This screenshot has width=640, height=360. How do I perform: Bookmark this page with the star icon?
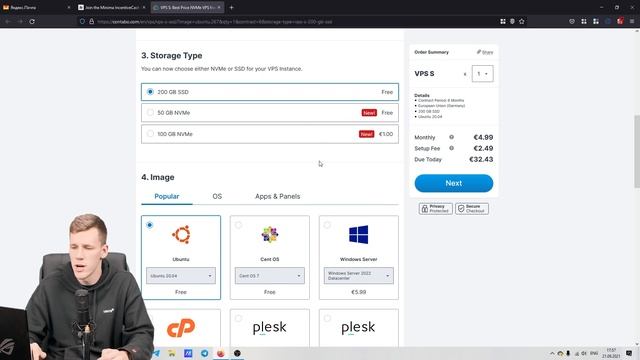(x=522, y=21)
